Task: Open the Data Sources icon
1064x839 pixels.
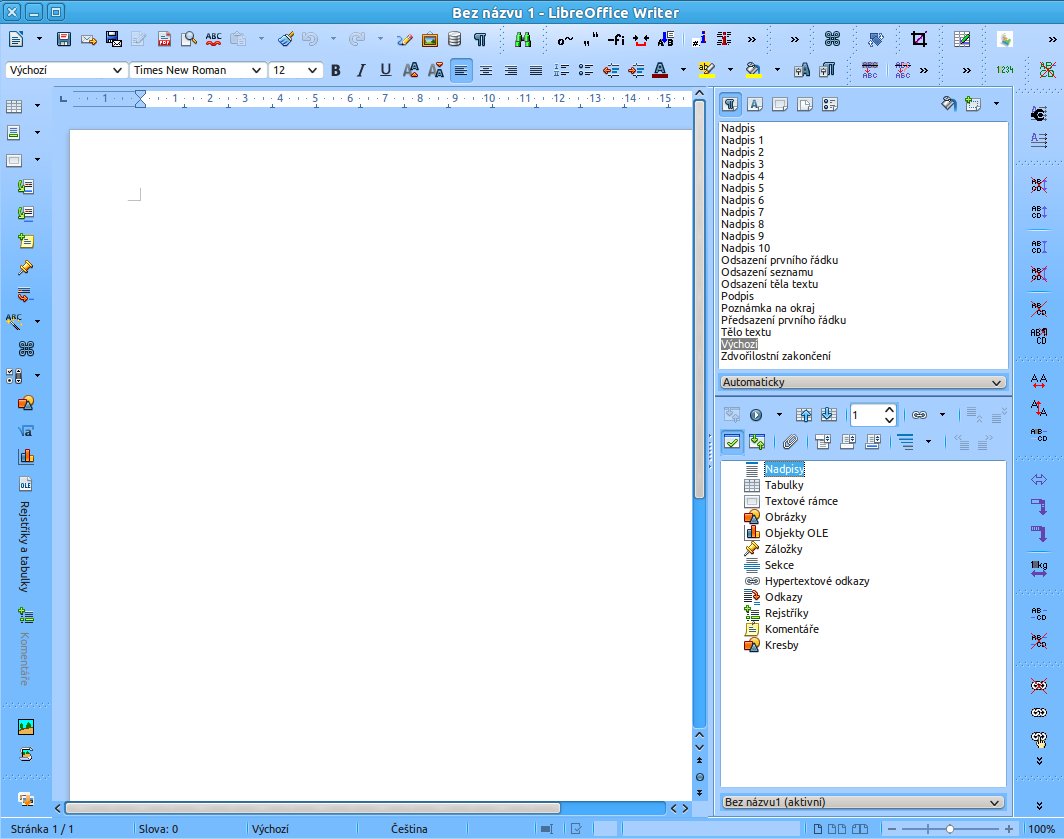Action: tap(455, 39)
